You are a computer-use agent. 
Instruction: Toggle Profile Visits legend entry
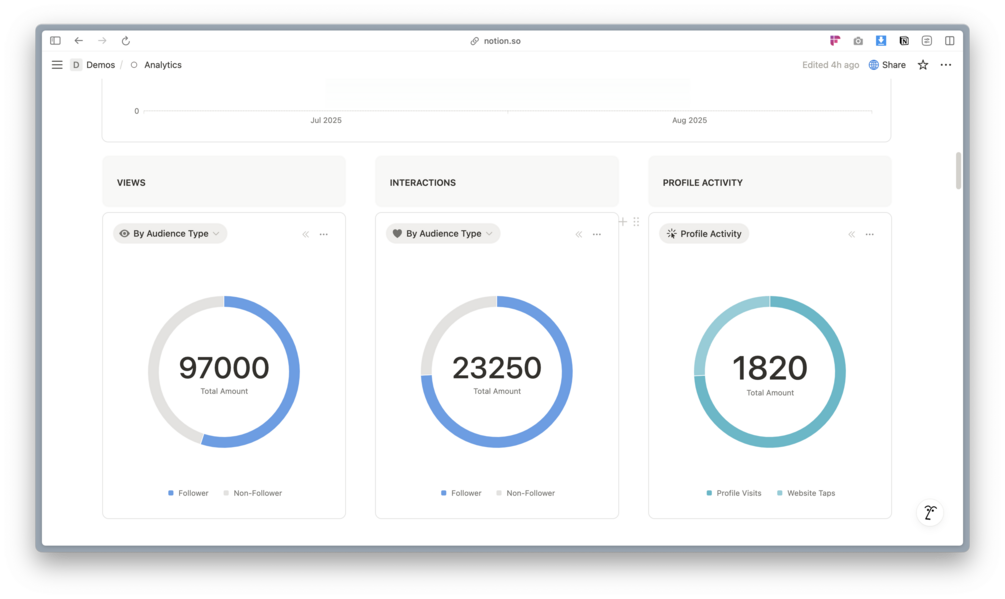(734, 493)
